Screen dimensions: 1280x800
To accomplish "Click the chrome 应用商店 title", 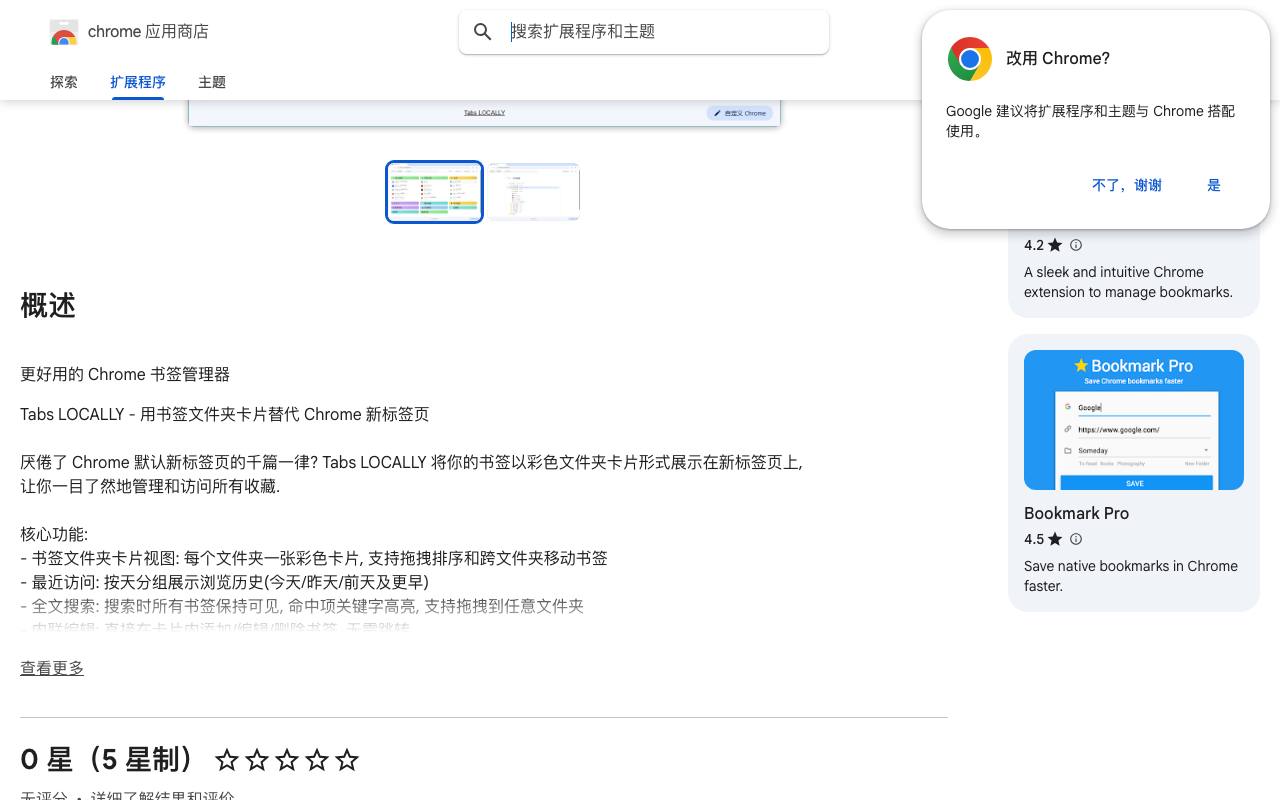I will tap(148, 32).
